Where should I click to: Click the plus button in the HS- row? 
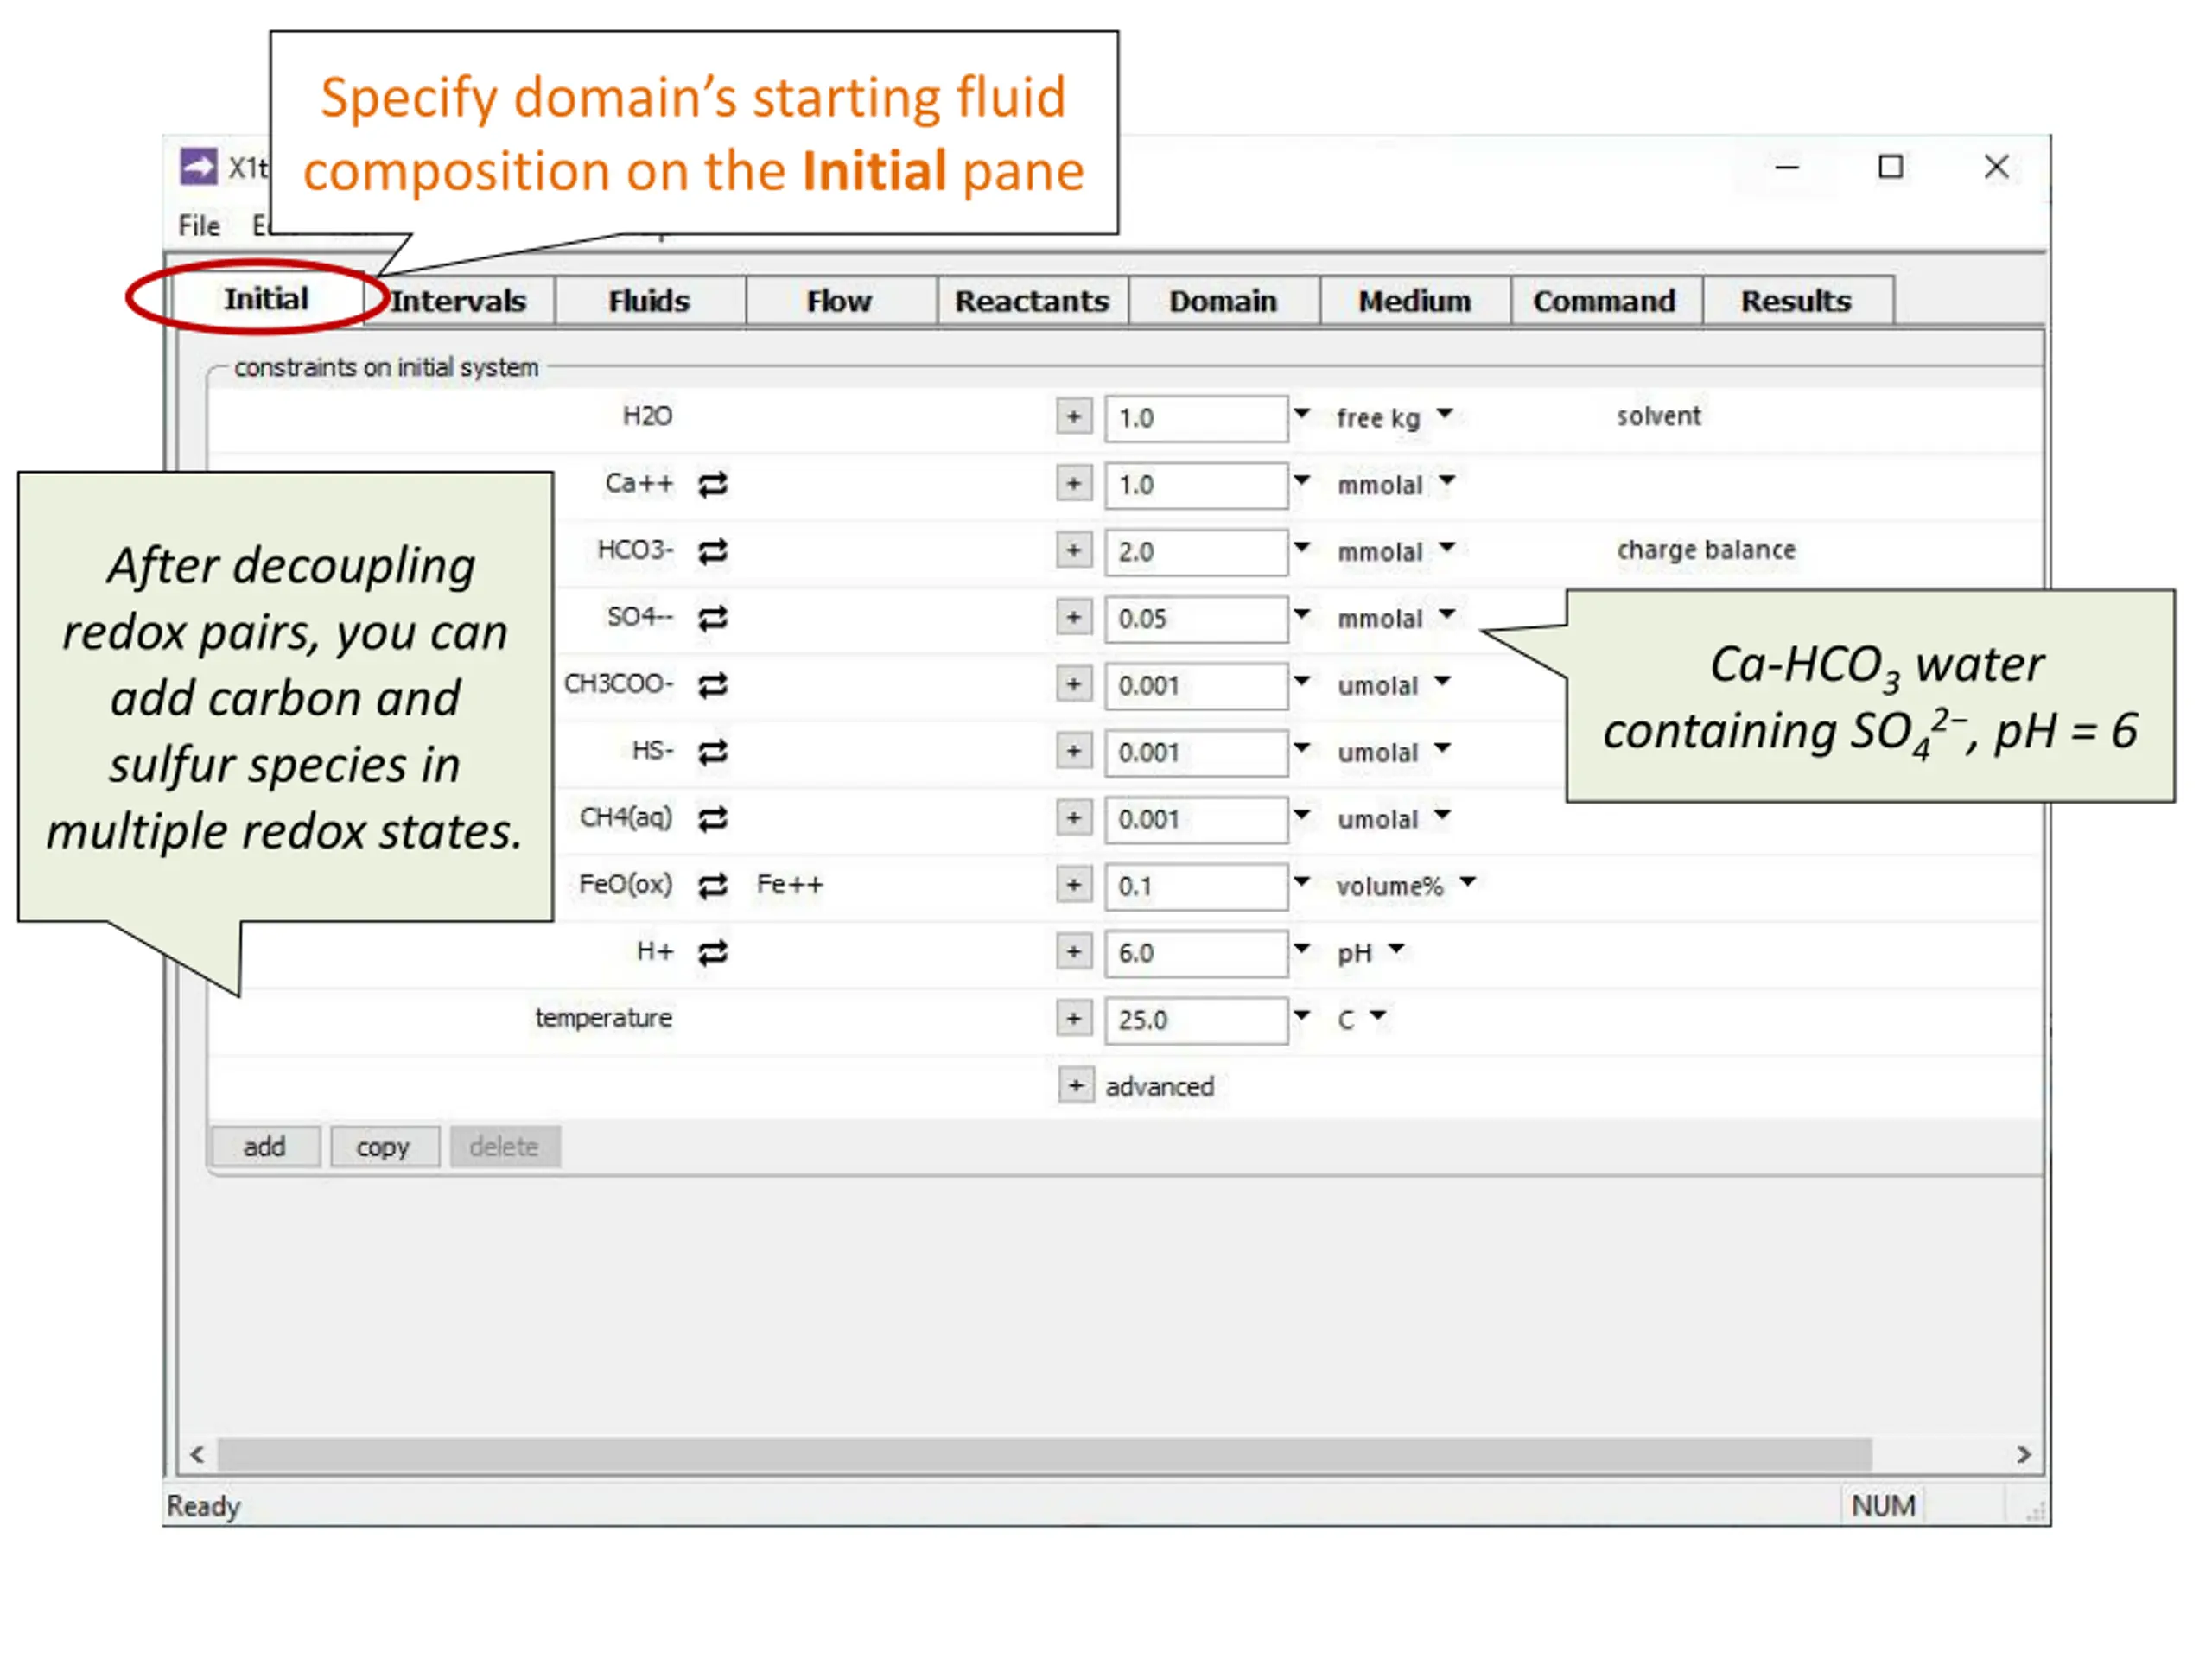tap(1074, 751)
